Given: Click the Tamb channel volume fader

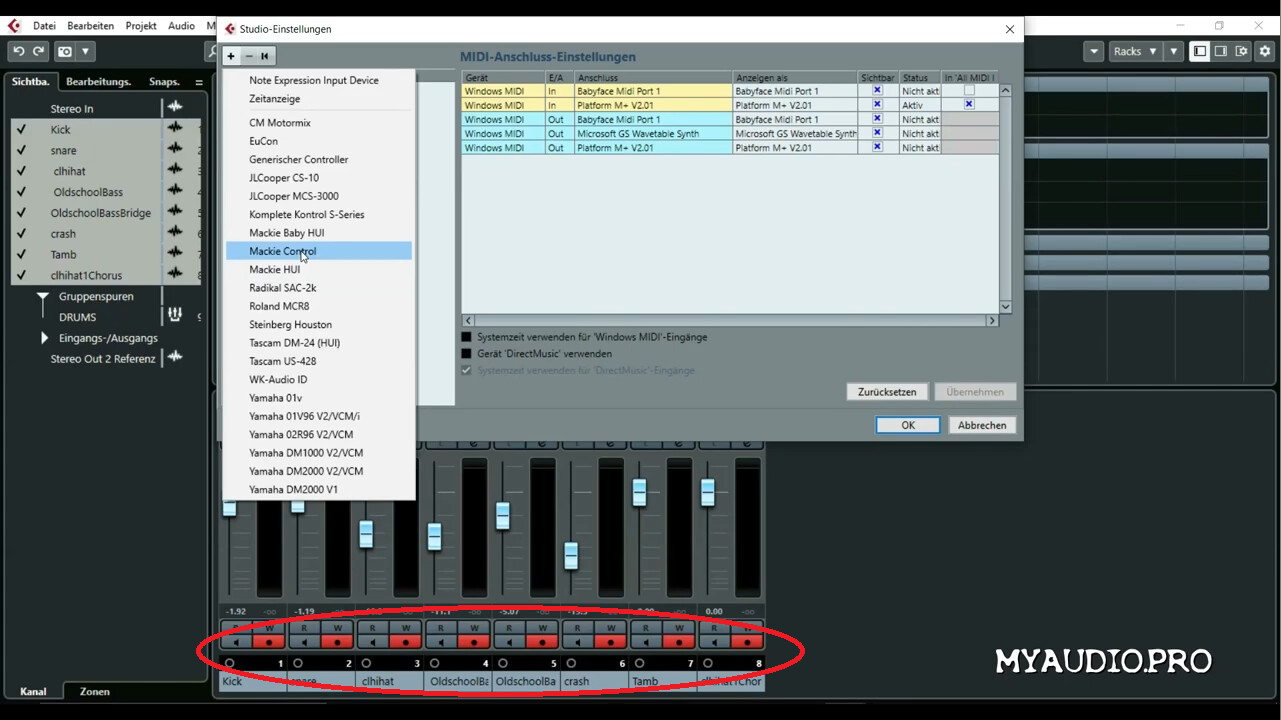Looking at the screenshot, I should tap(639, 492).
